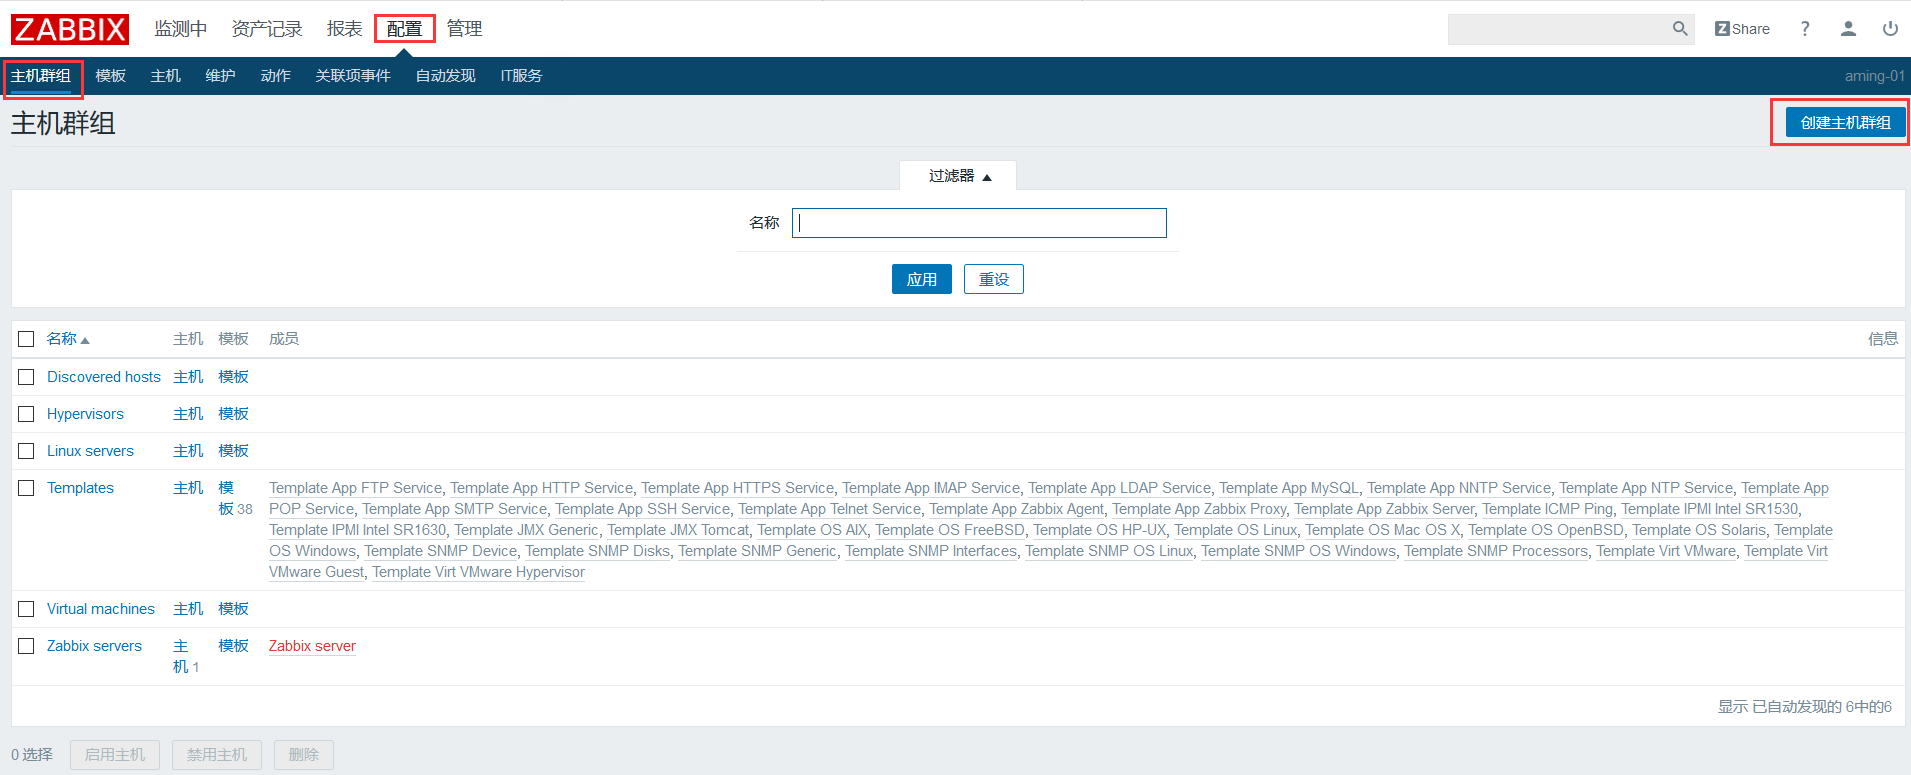Image resolution: width=1911 pixels, height=775 pixels.
Task: Click 创建主机群组 button
Action: click(1845, 123)
